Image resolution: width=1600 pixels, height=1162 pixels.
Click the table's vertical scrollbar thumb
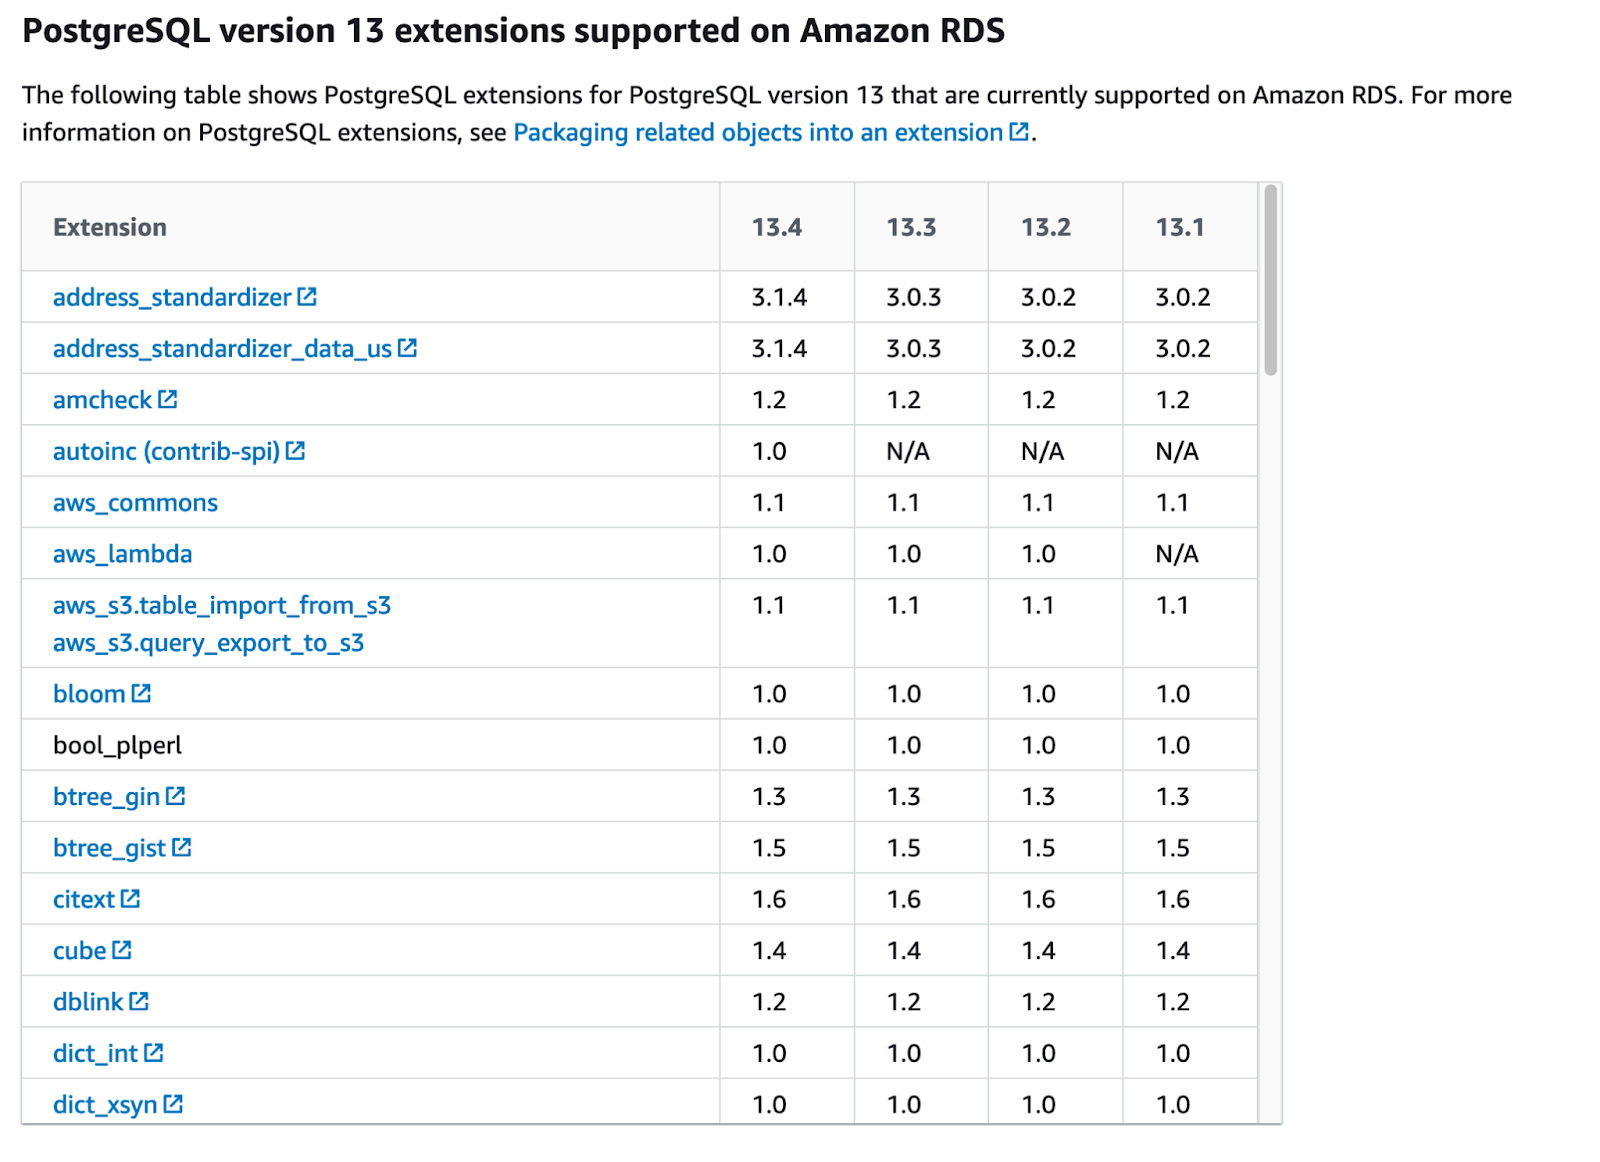[1270, 280]
